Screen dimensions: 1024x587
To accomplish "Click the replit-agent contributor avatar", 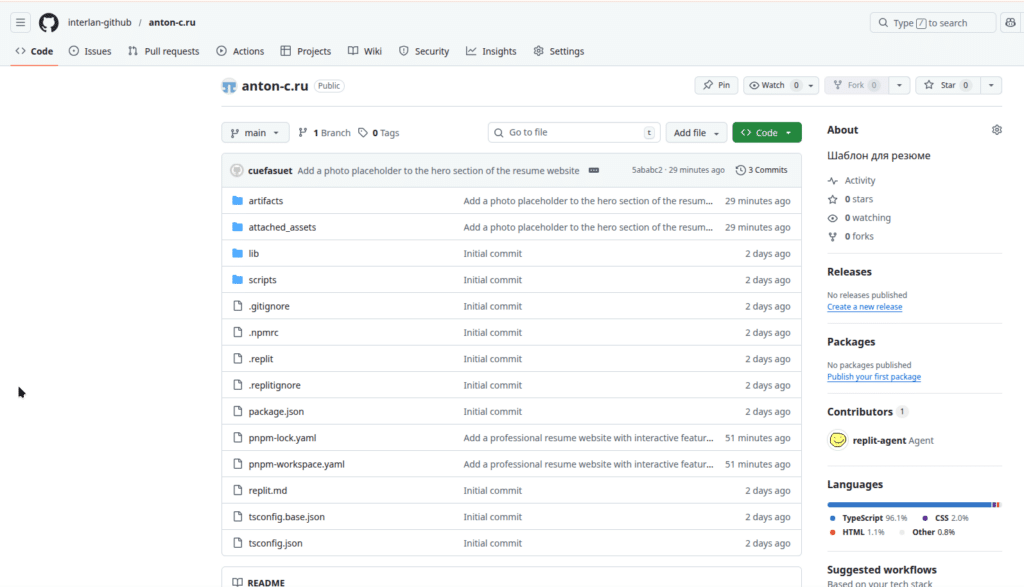I will click(x=838, y=440).
